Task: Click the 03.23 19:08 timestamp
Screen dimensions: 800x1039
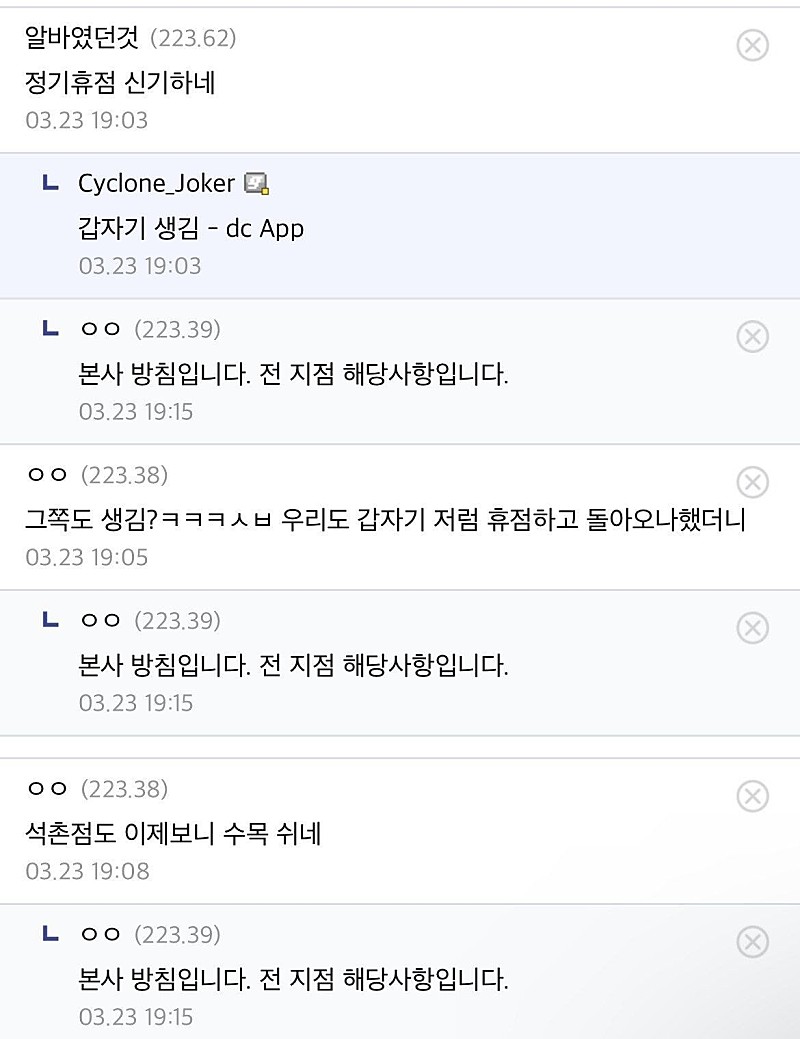Action: click(87, 871)
